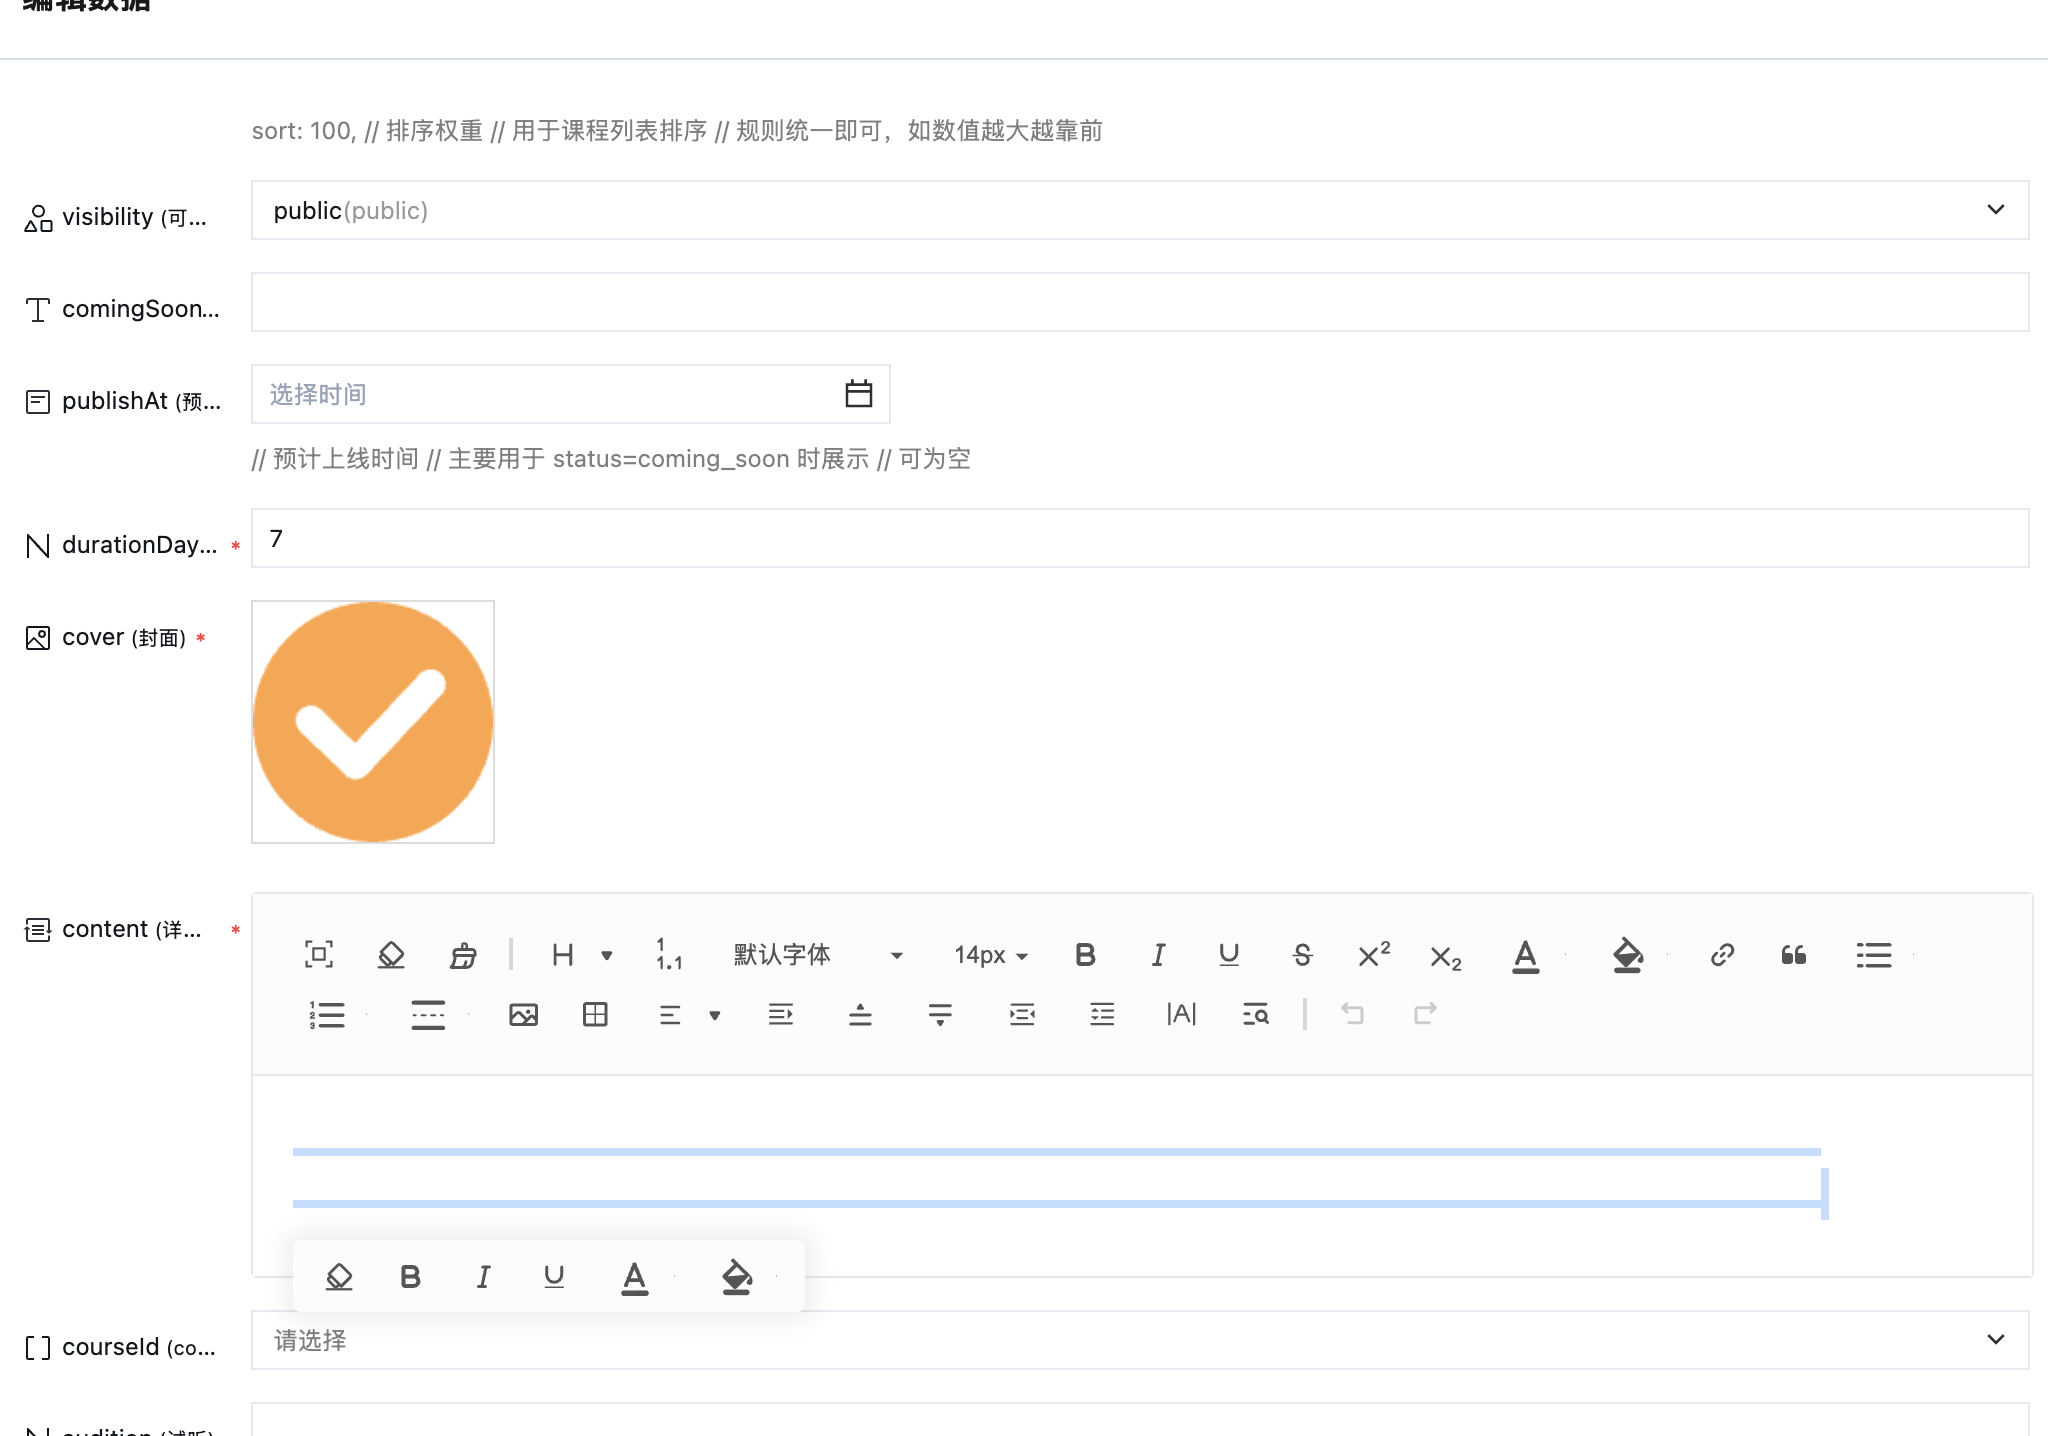This screenshot has width=2048, height=1436.
Task: Click the orange checkmark cover thumbnail
Action: coord(373,722)
